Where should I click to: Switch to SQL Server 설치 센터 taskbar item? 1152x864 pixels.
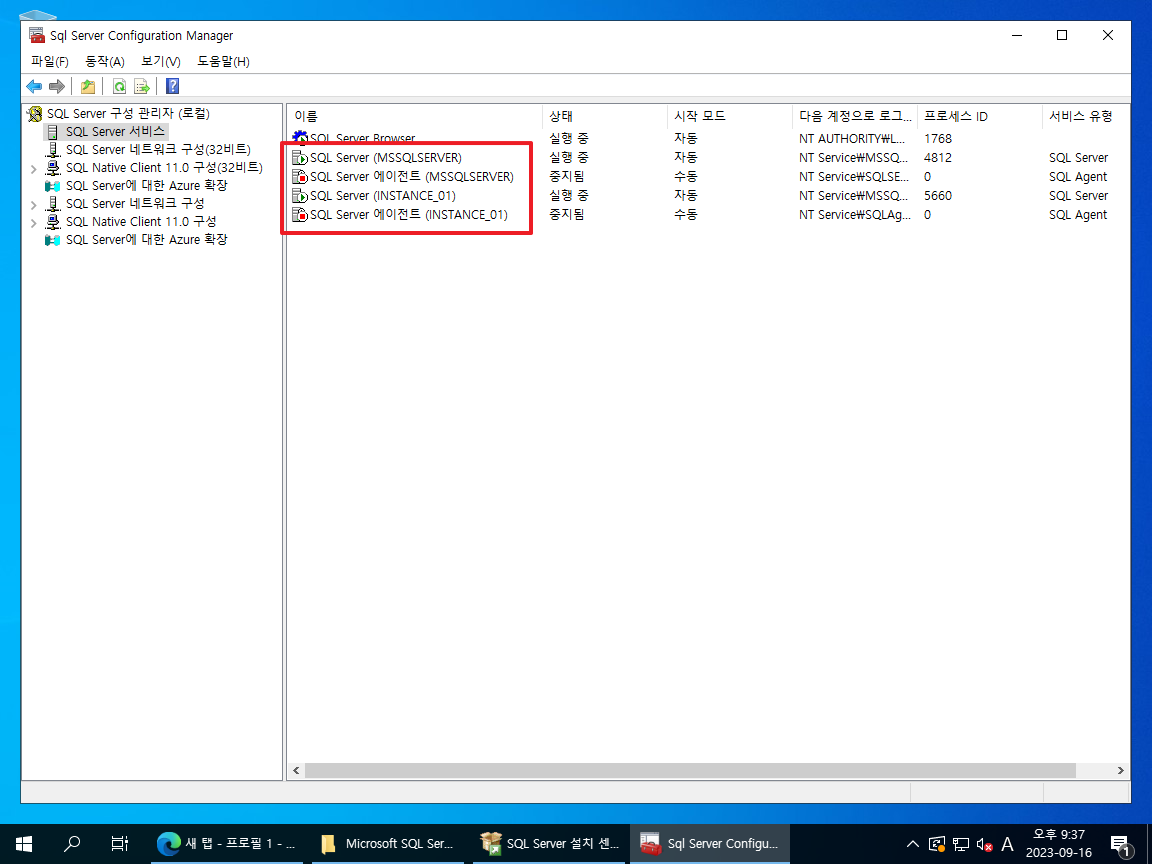point(548,843)
